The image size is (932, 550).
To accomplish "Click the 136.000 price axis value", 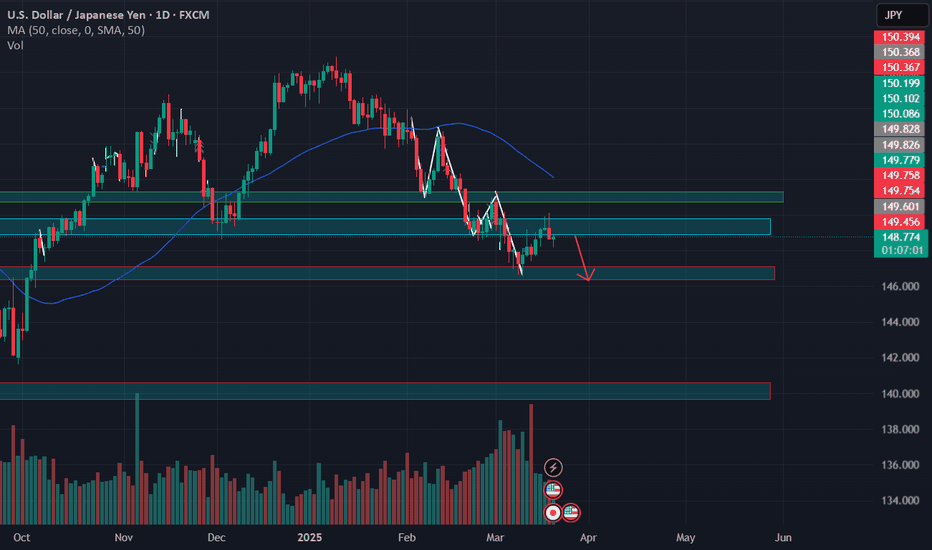I will click(900, 465).
